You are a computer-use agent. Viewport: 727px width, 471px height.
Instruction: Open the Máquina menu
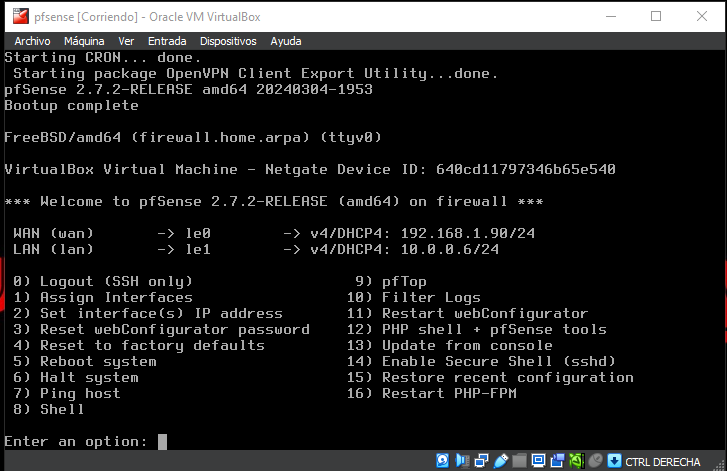point(84,41)
